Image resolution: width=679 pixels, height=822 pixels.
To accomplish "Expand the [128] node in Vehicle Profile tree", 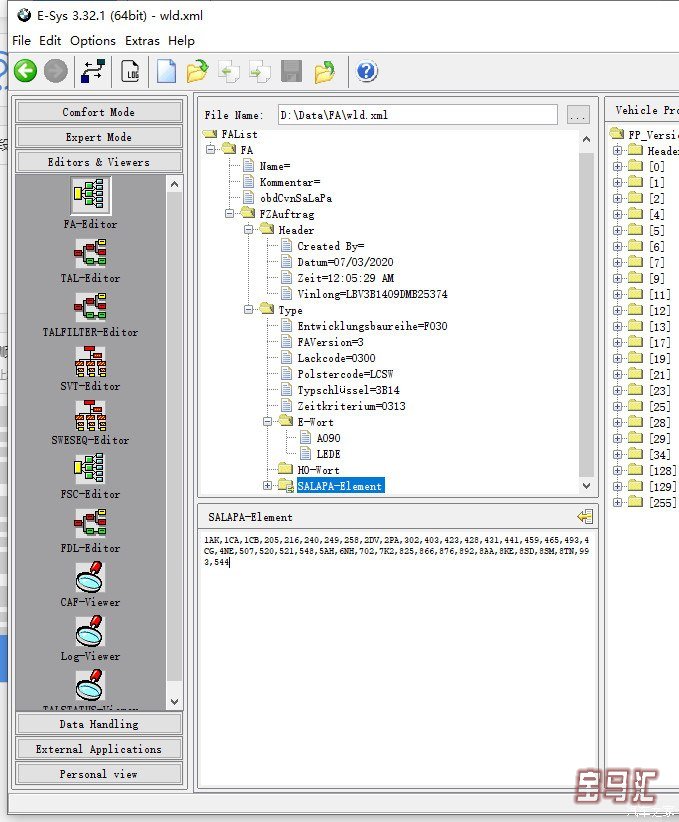I will 617,470.
